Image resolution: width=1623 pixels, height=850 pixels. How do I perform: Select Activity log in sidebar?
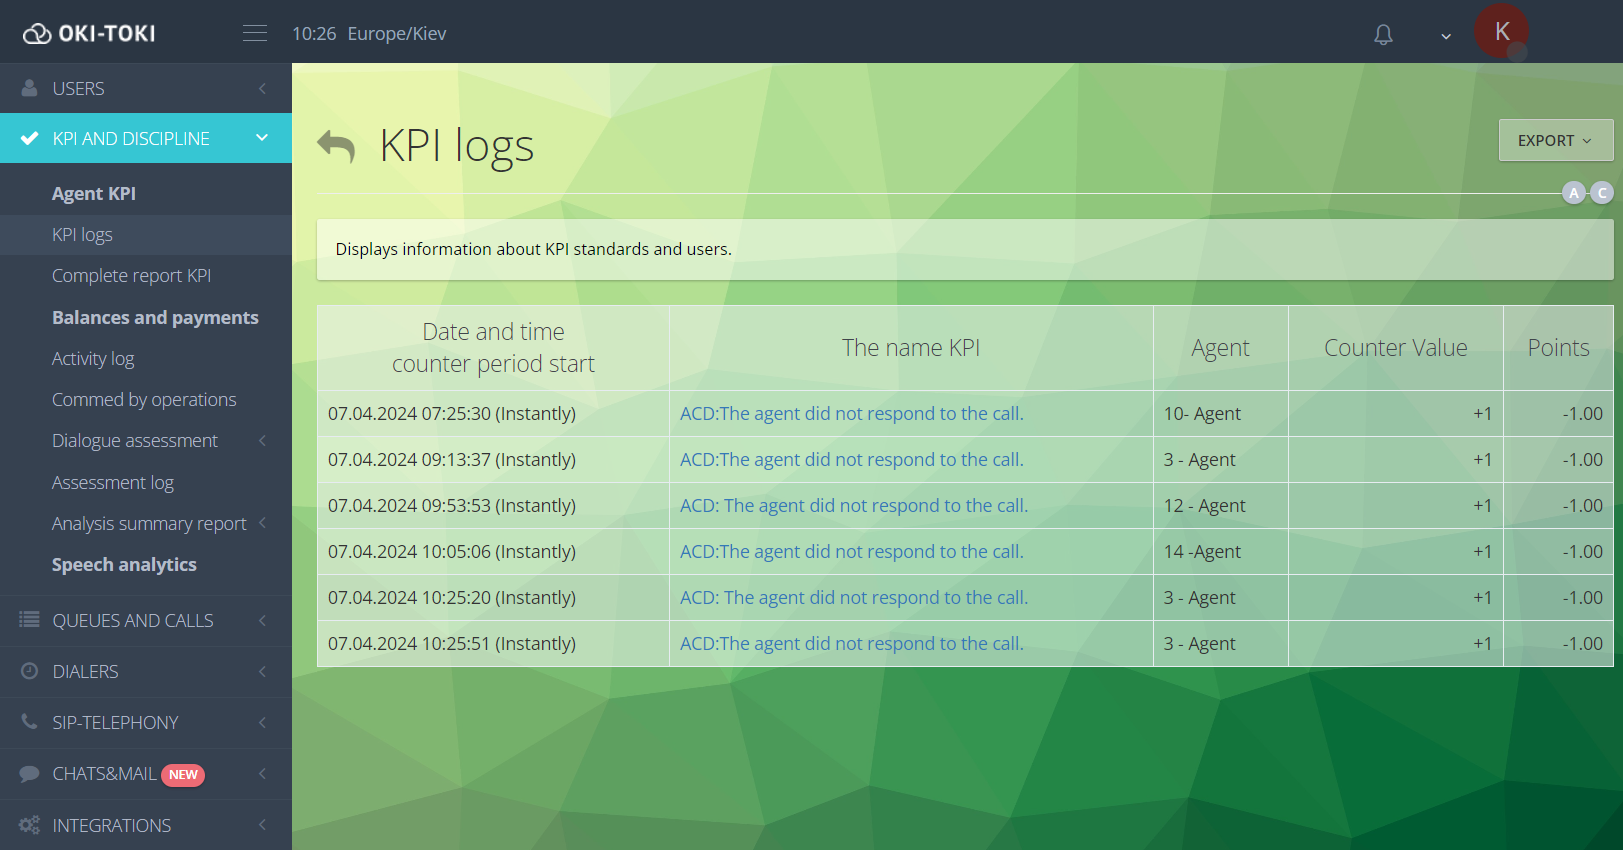(x=93, y=359)
